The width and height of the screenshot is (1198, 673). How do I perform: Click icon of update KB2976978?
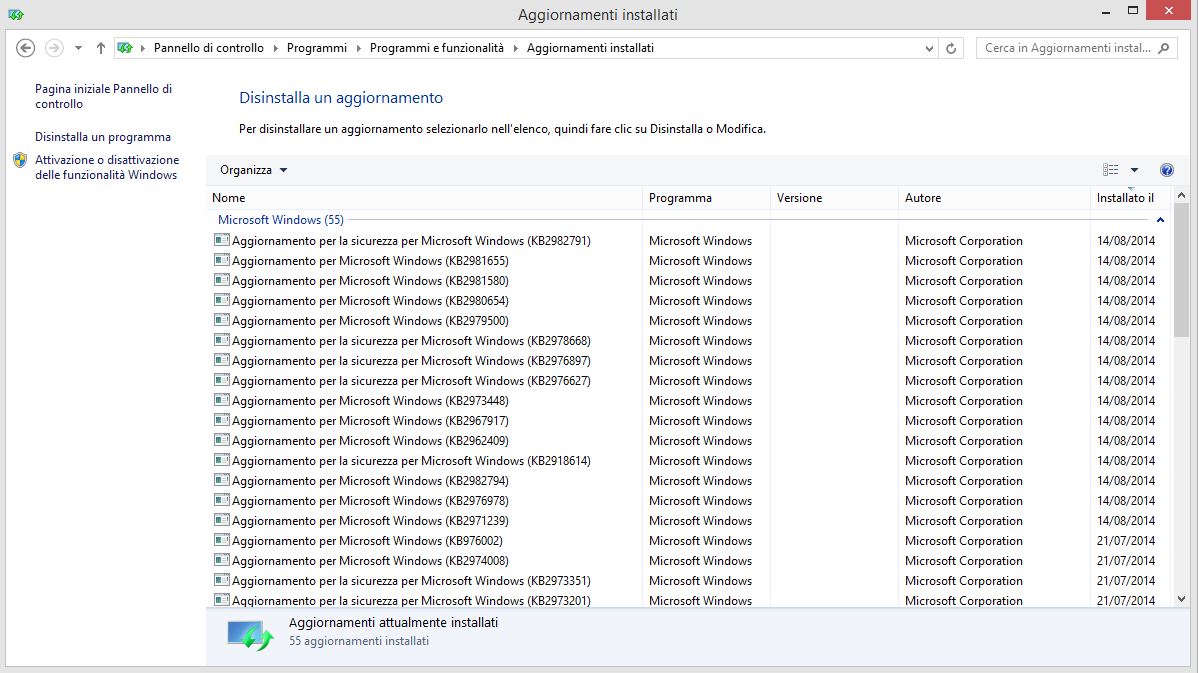tap(222, 500)
